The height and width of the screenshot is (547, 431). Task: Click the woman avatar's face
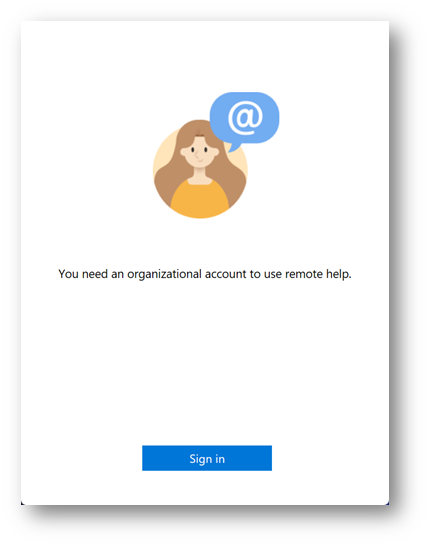click(199, 152)
